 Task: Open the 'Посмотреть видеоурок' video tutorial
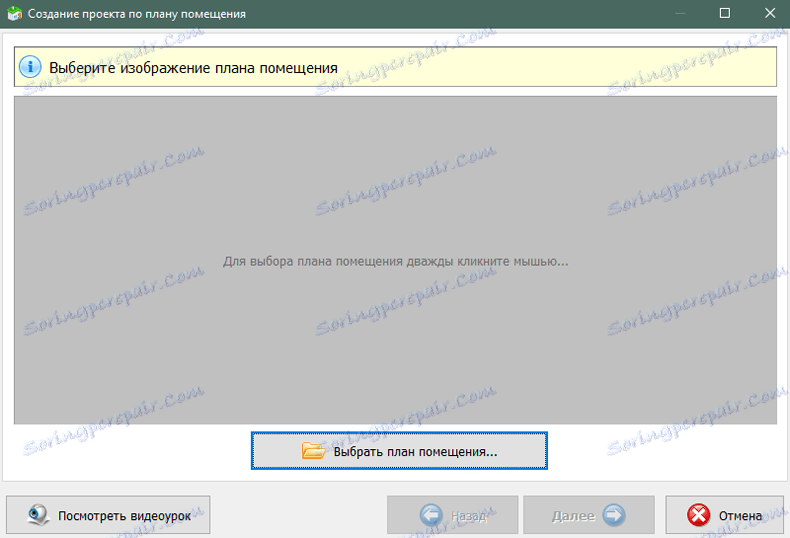tap(108, 515)
